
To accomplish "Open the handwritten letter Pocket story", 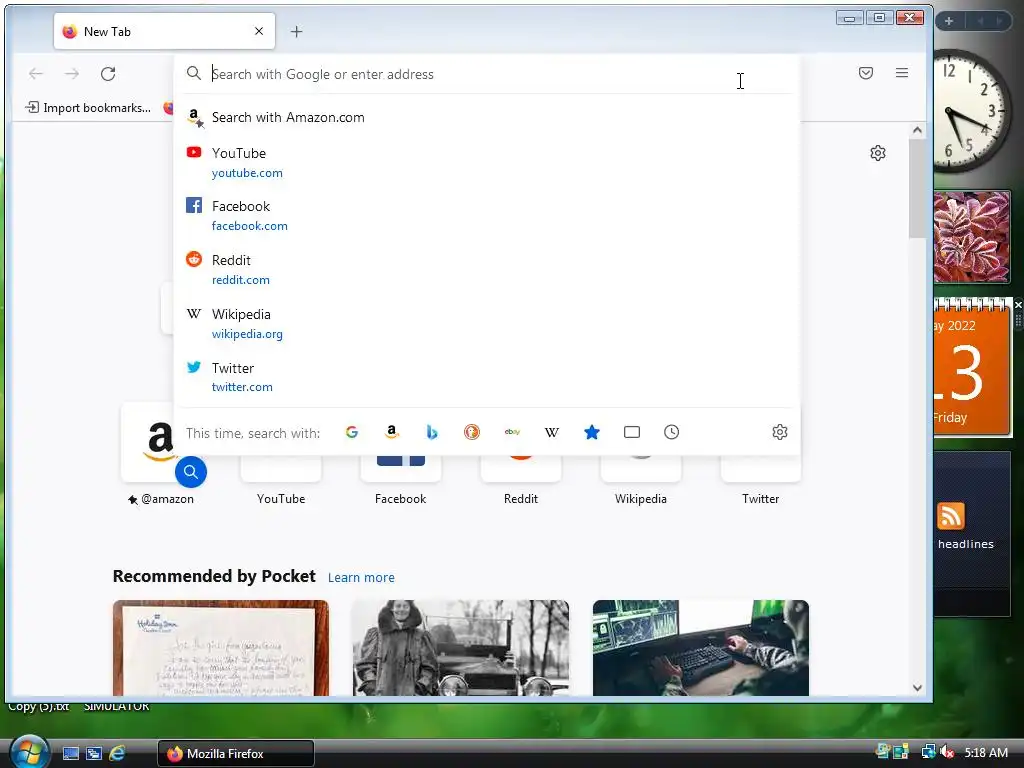I will (221, 648).
